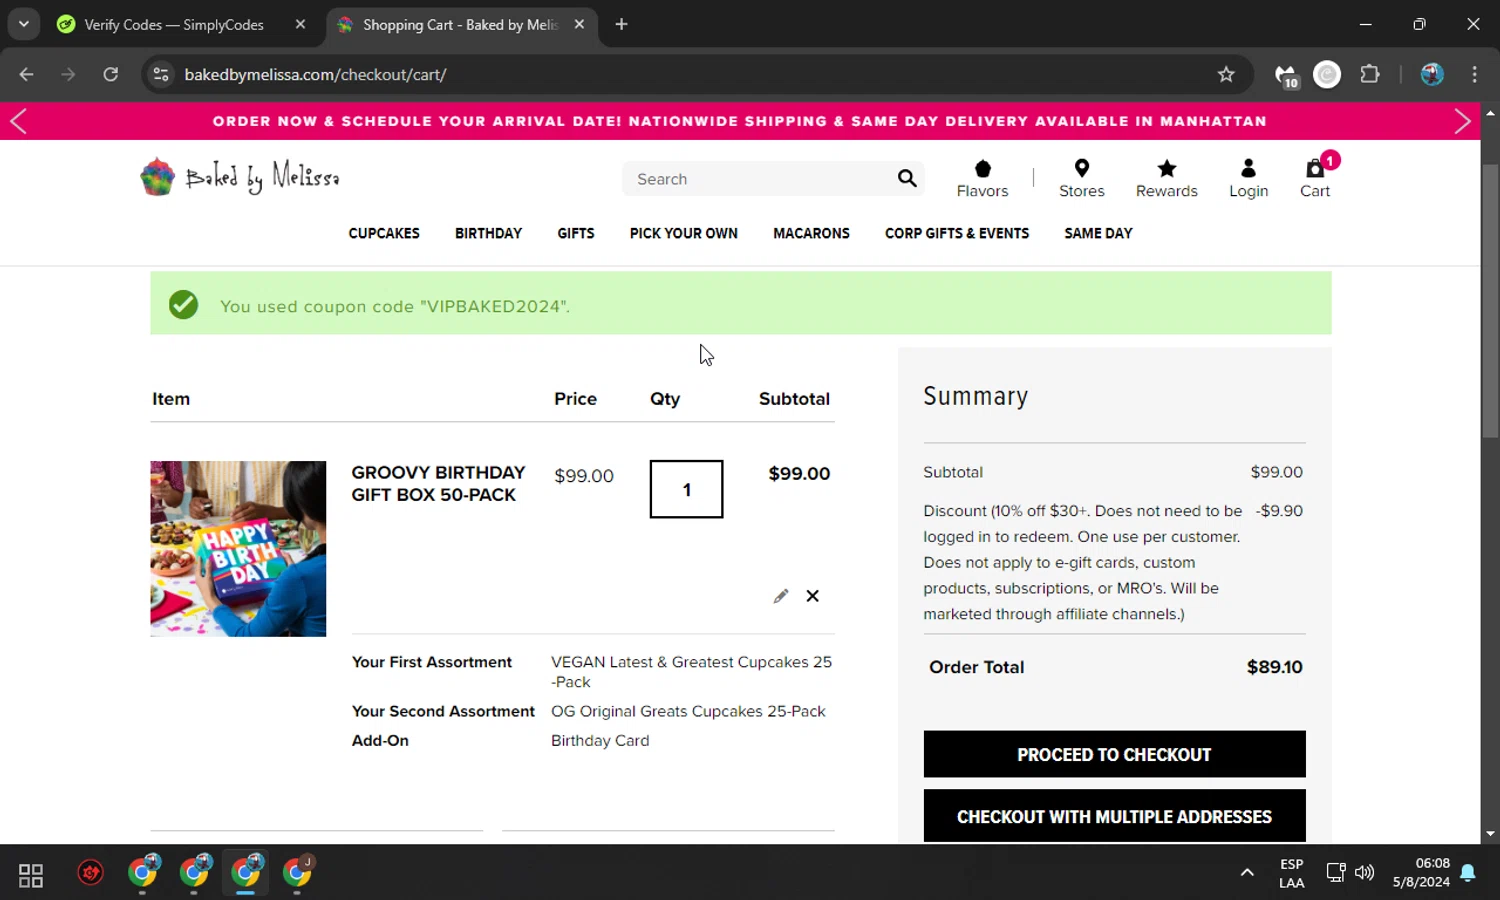View site information icon in address bar
The image size is (1500, 900).
click(161, 74)
